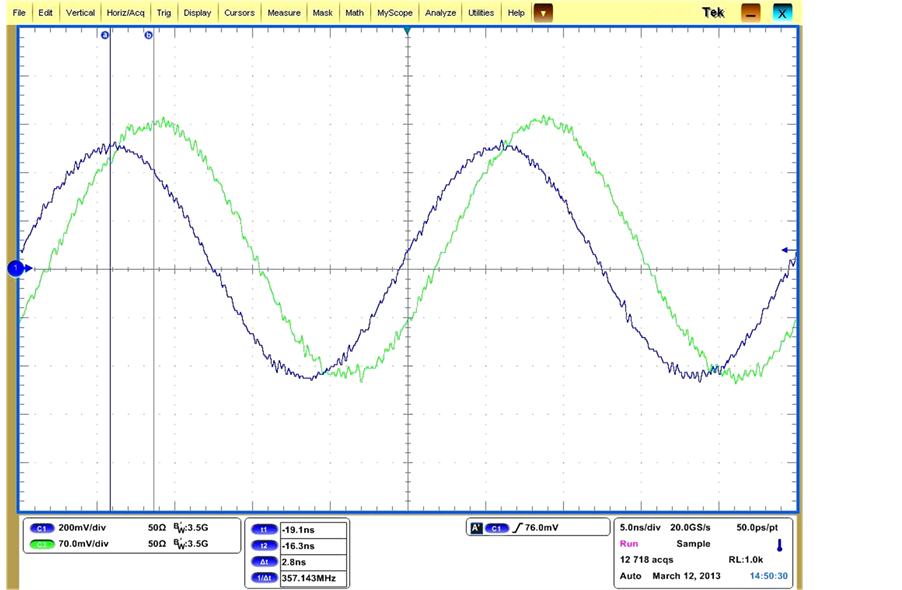Expand the brown dropdown arrow after Help
The image size is (902, 590).
click(x=543, y=13)
